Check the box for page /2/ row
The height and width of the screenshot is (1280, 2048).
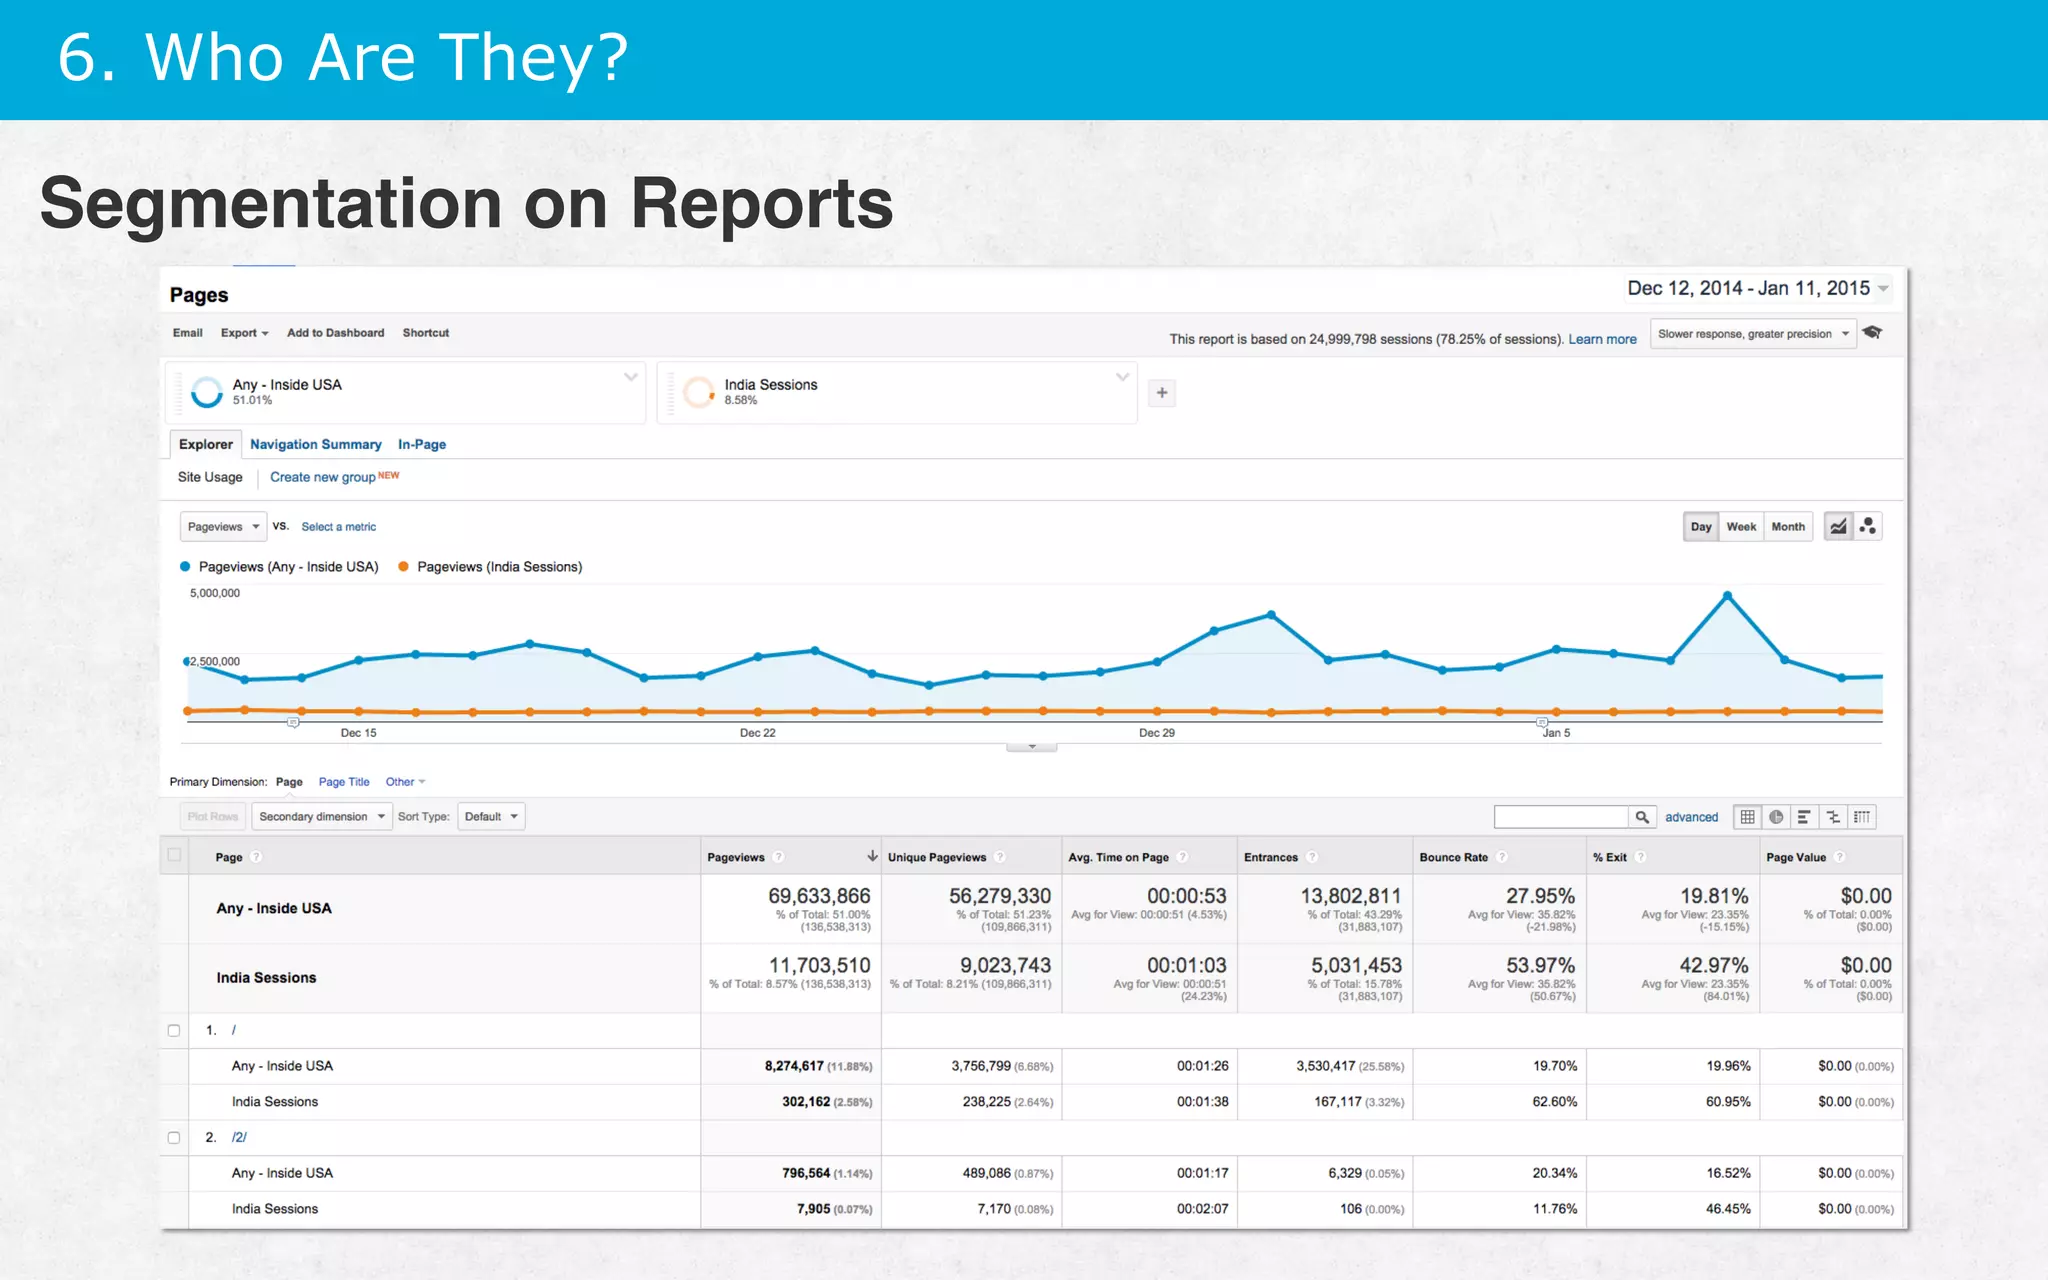point(174,1137)
